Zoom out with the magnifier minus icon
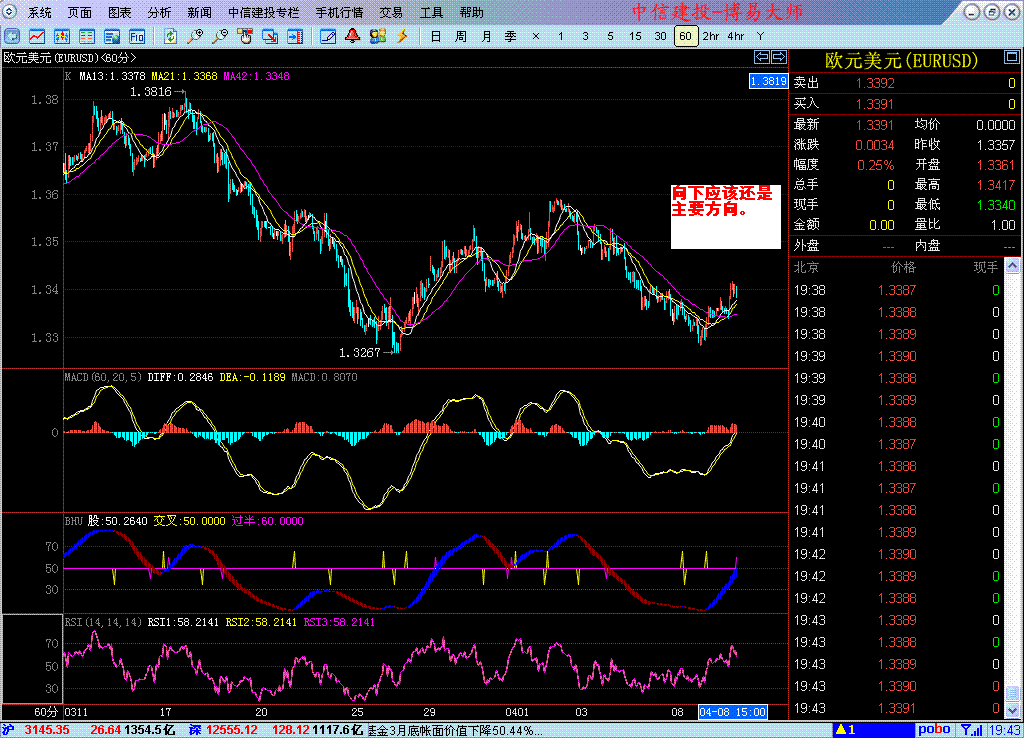The height and width of the screenshot is (738, 1024). (x=220, y=37)
